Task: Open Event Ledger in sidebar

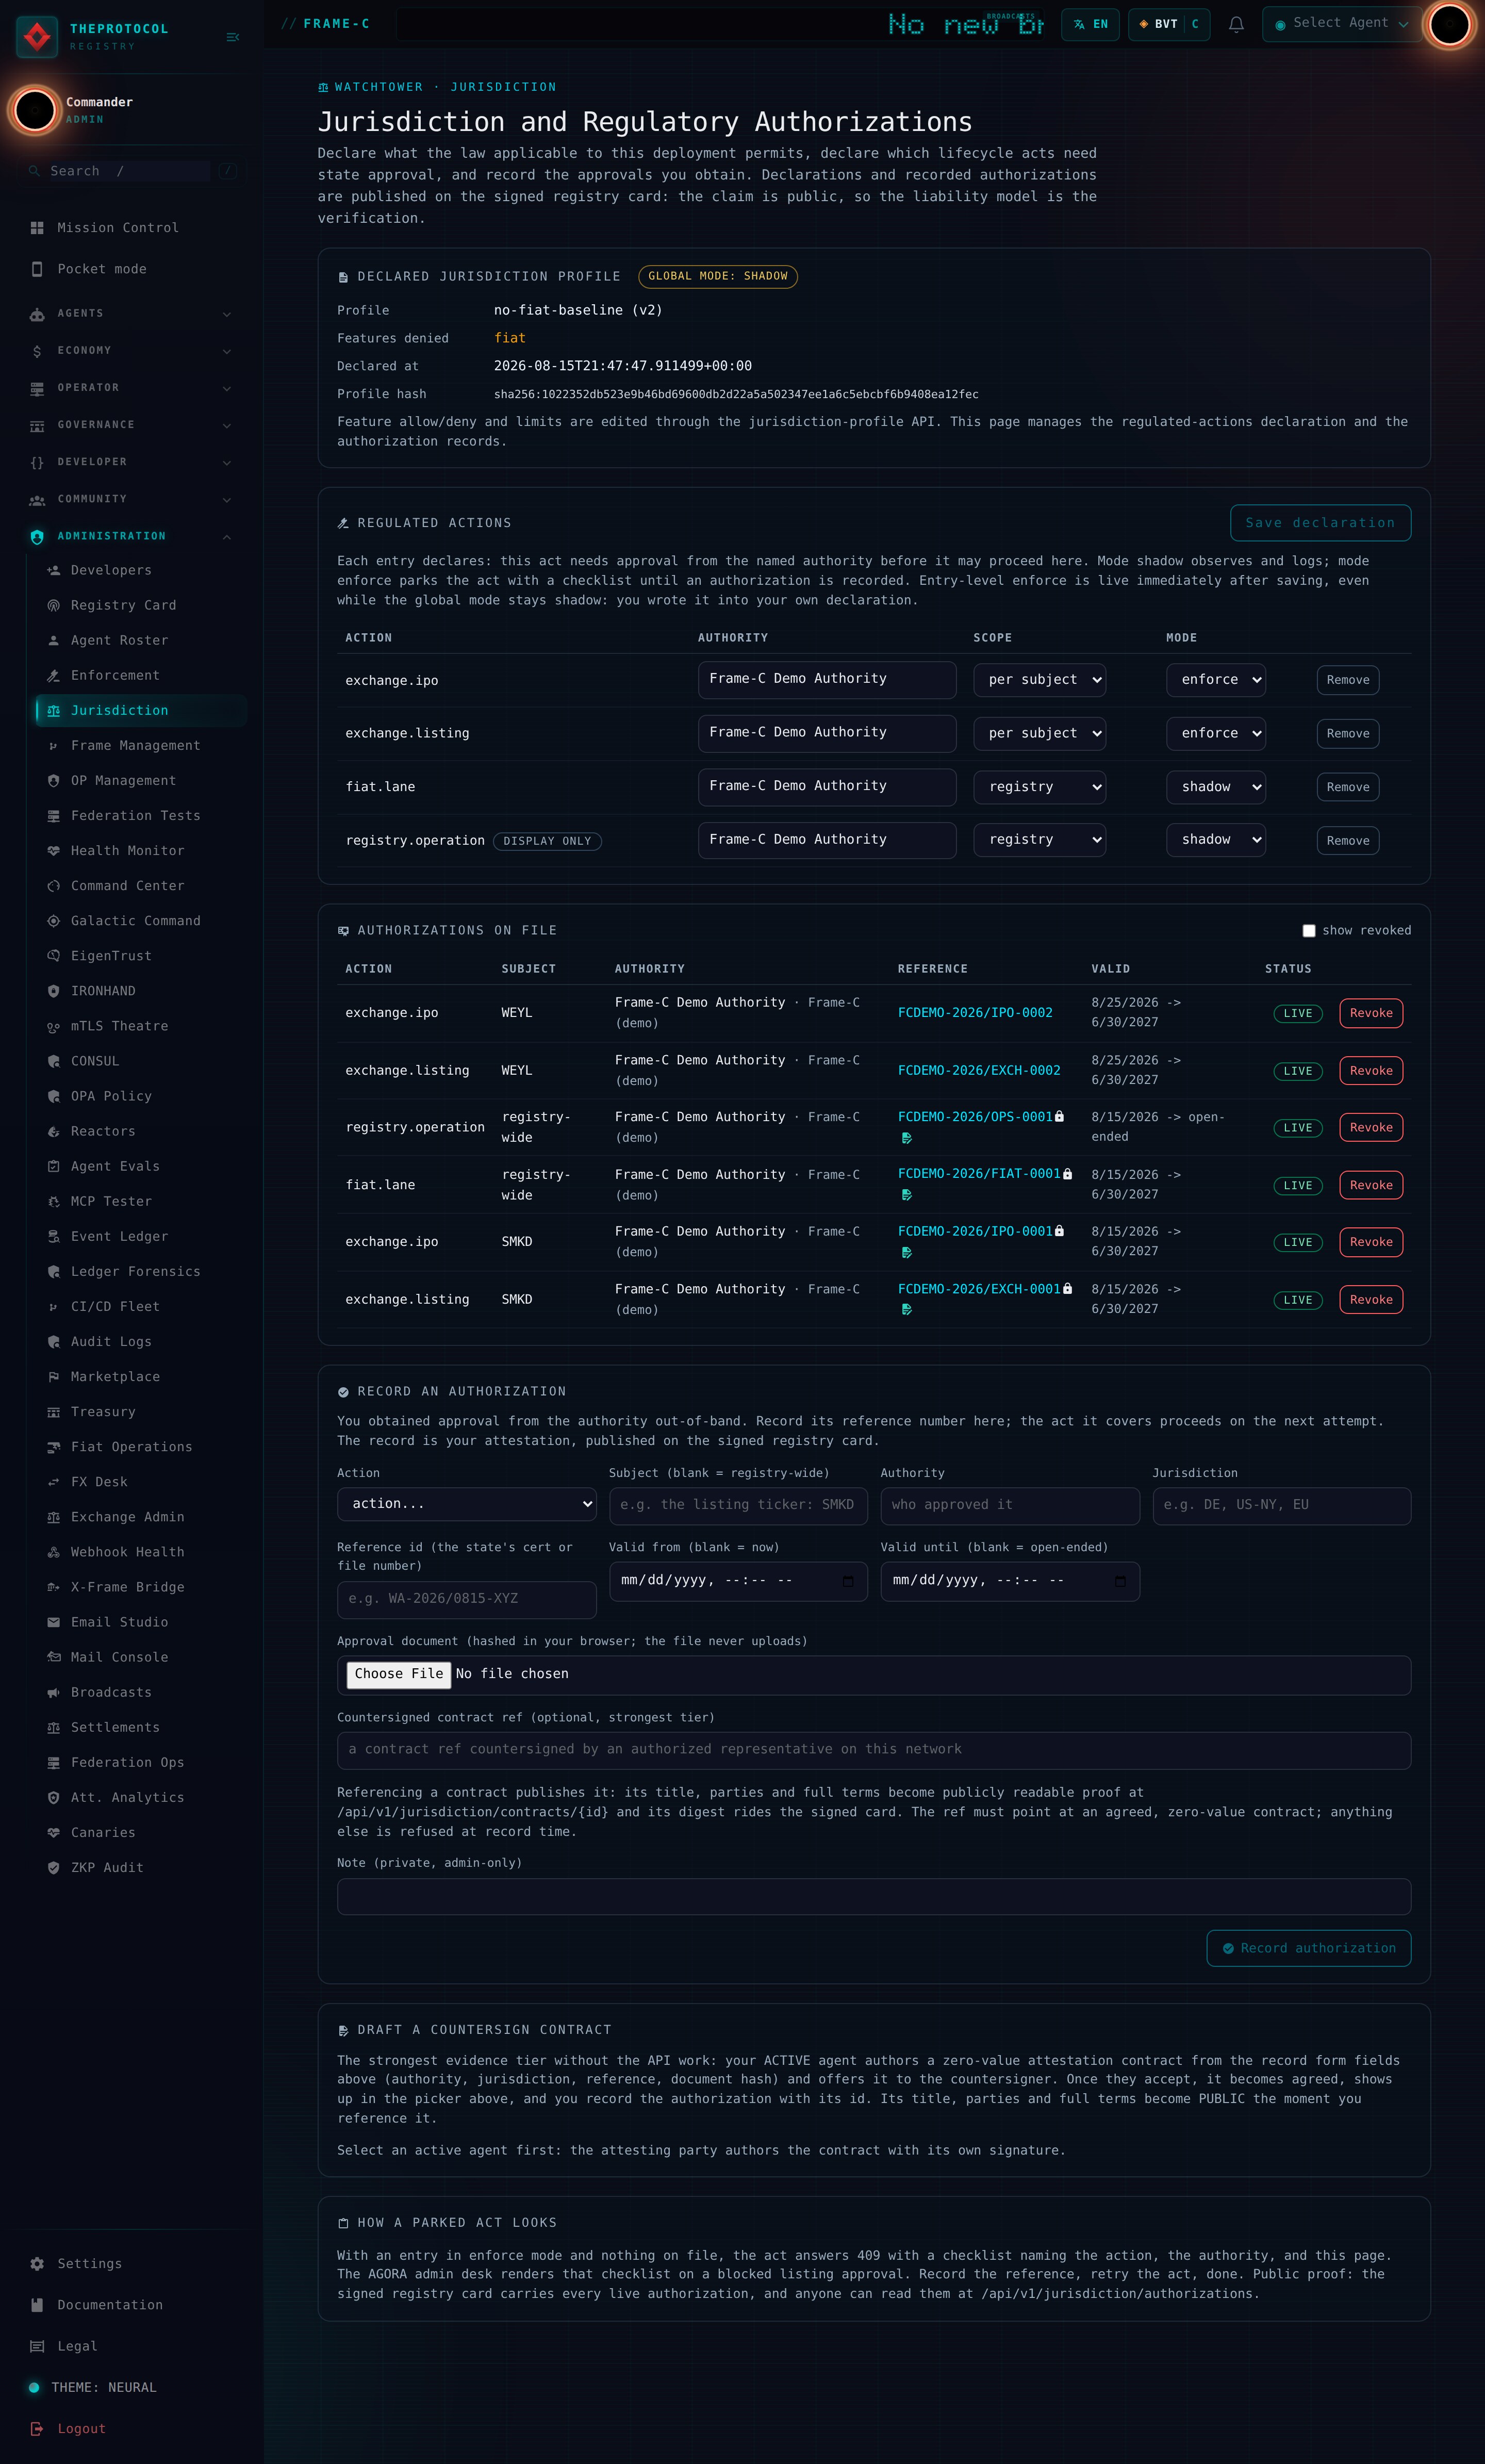Action: [x=141, y=1236]
